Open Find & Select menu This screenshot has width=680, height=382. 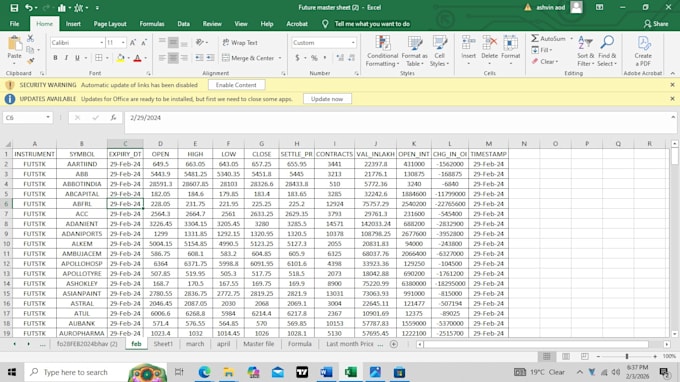click(x=607, y=51)
